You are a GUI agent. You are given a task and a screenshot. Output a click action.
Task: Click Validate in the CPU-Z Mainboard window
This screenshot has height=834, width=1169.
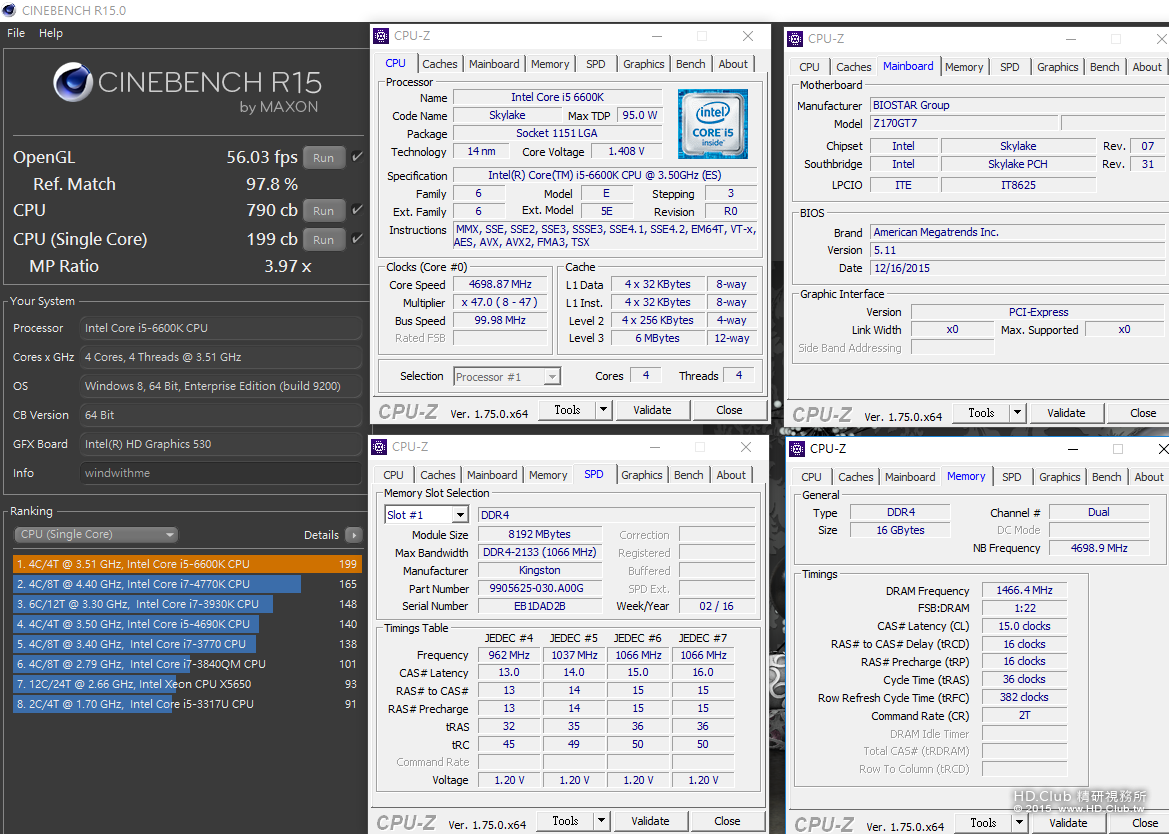(1066, 413)
